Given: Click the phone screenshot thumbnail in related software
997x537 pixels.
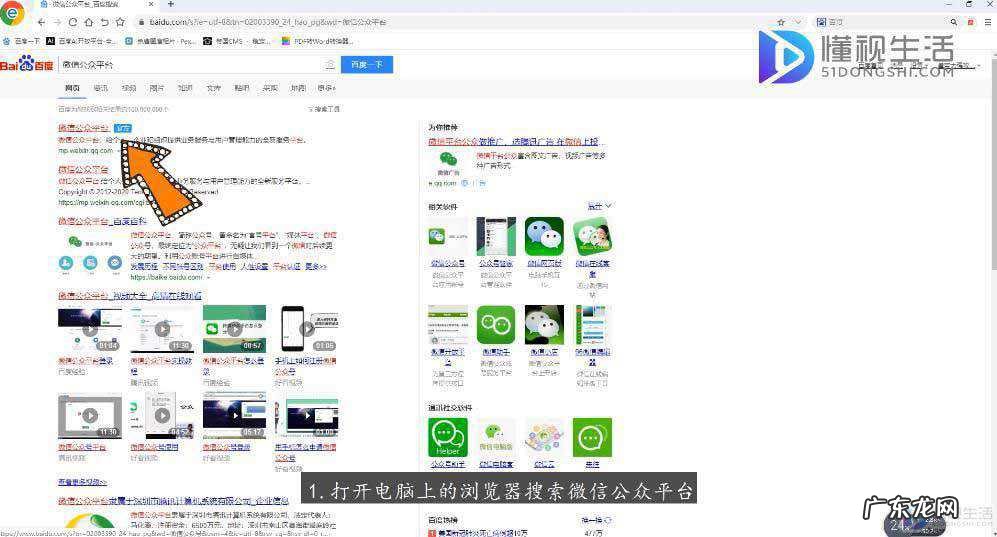Looking at the screenshot, I should 496,236.
